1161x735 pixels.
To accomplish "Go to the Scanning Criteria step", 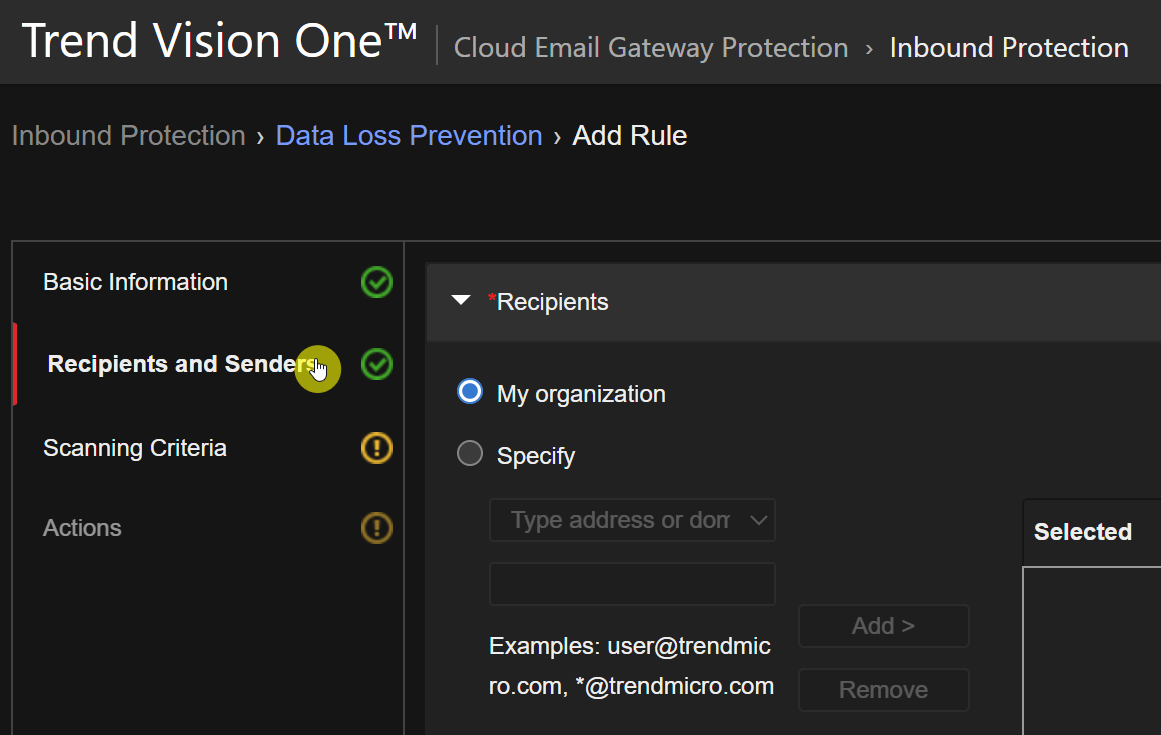I will 134,448.
